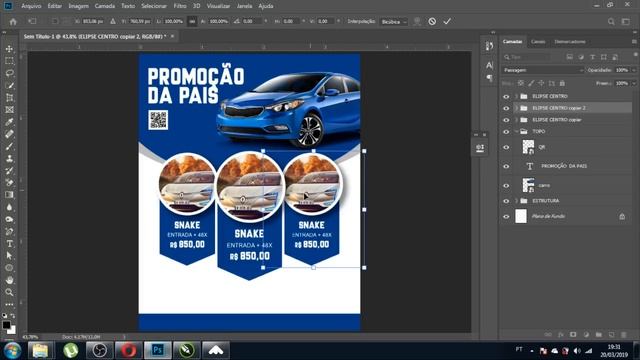
Task: Select the Clone Stamp tool
Action: pyautogui.click(x=9, y=158)
